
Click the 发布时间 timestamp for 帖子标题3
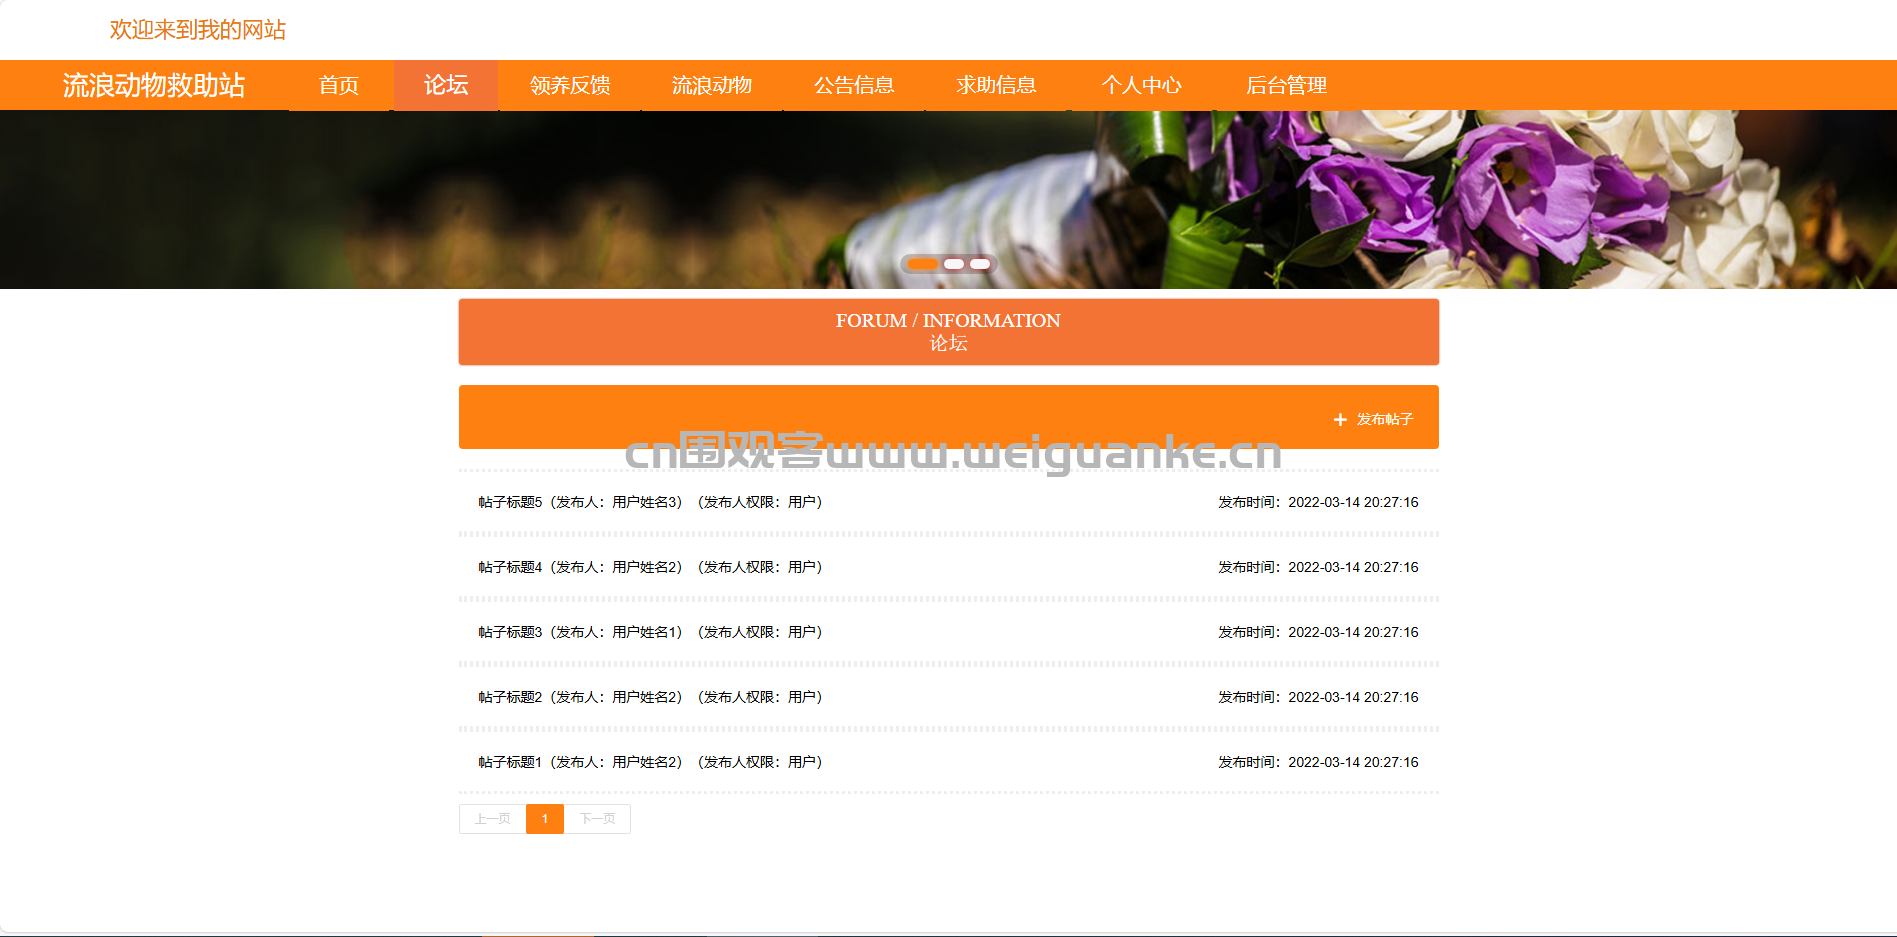(x=1318, y=632)
